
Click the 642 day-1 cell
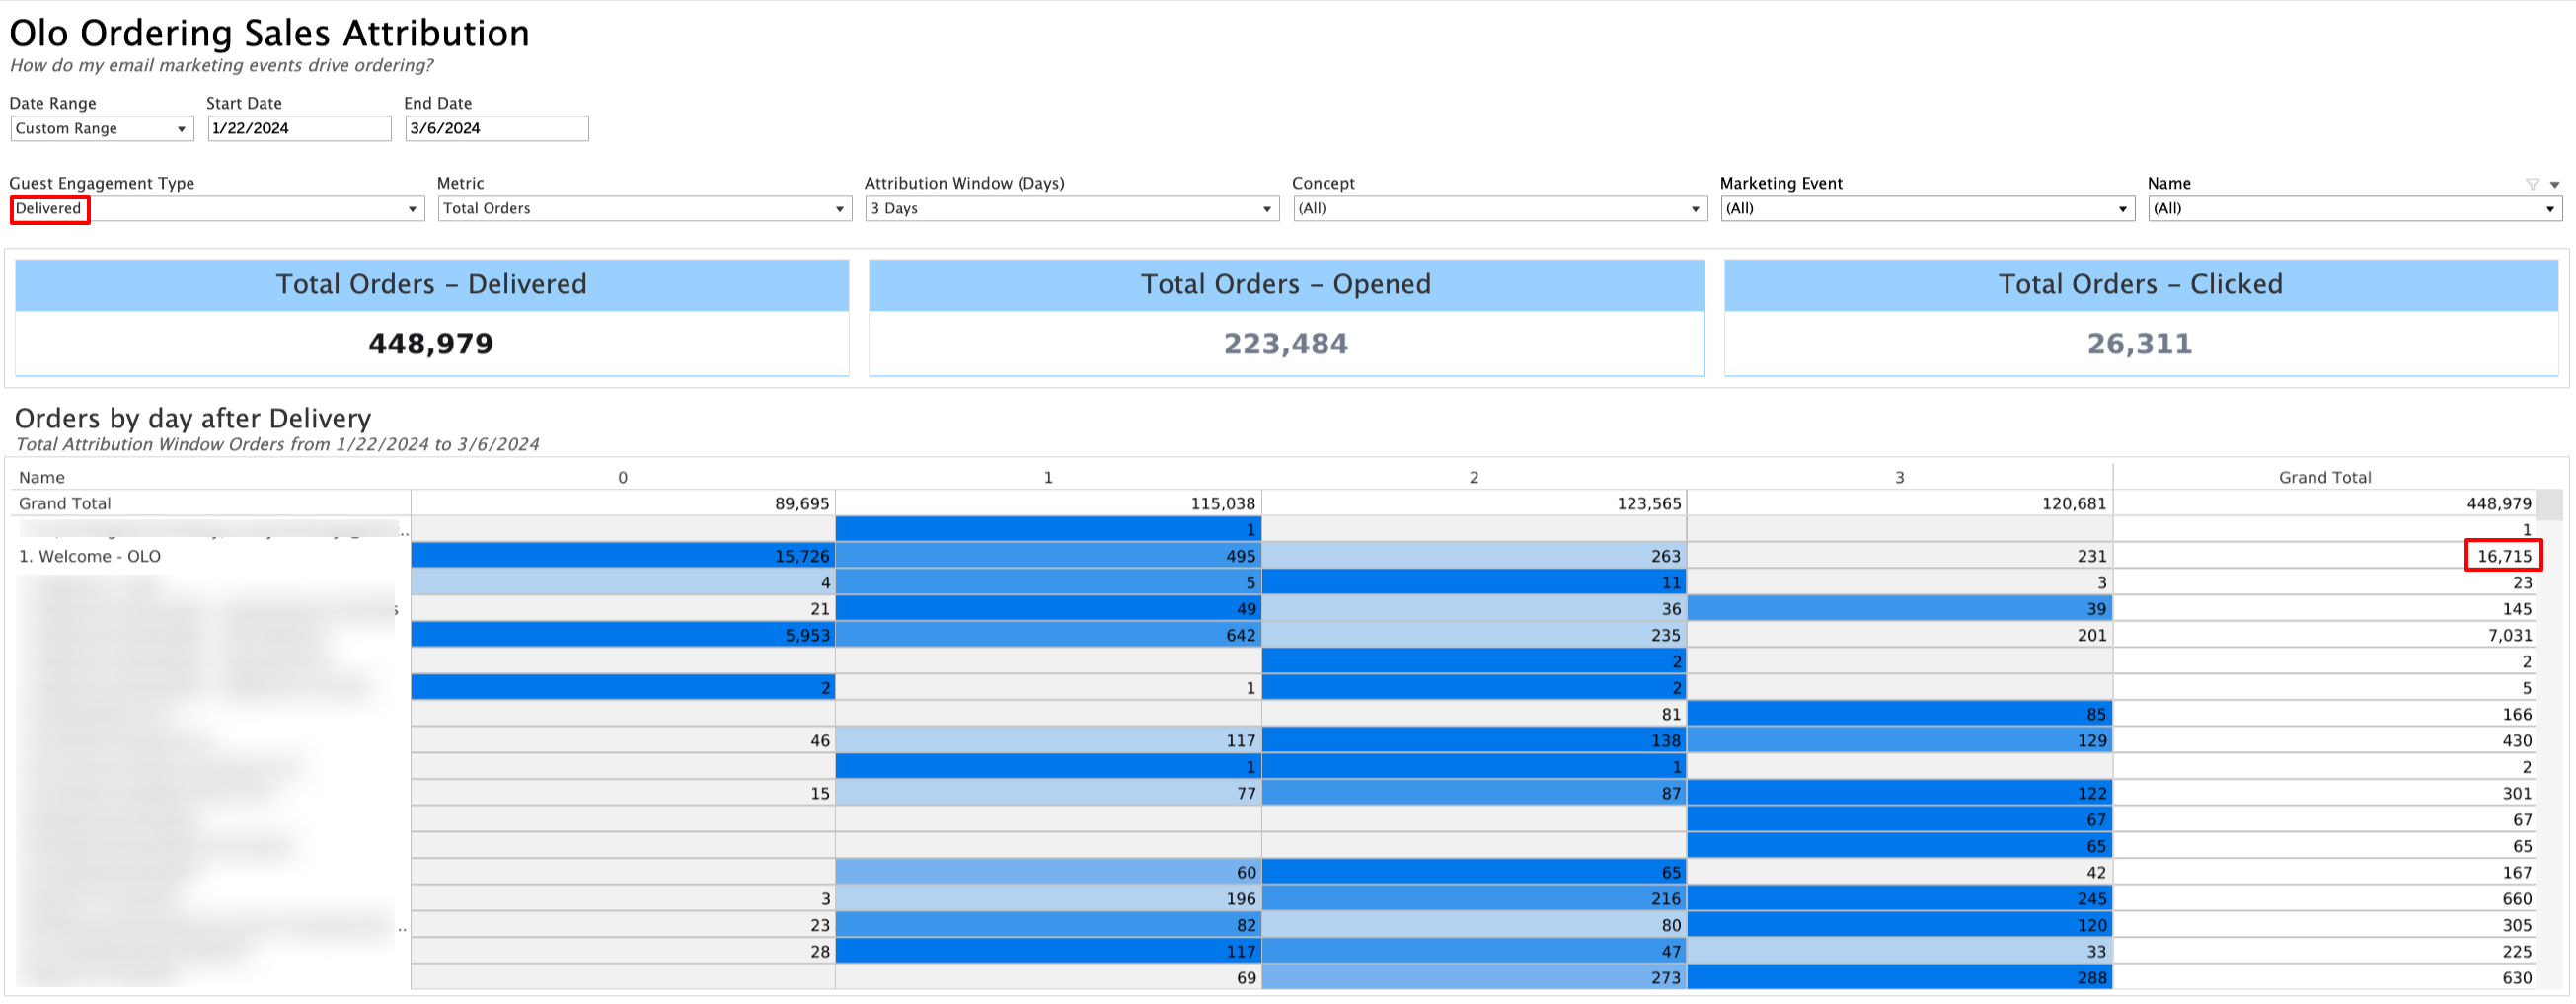tap(1048, 636)
